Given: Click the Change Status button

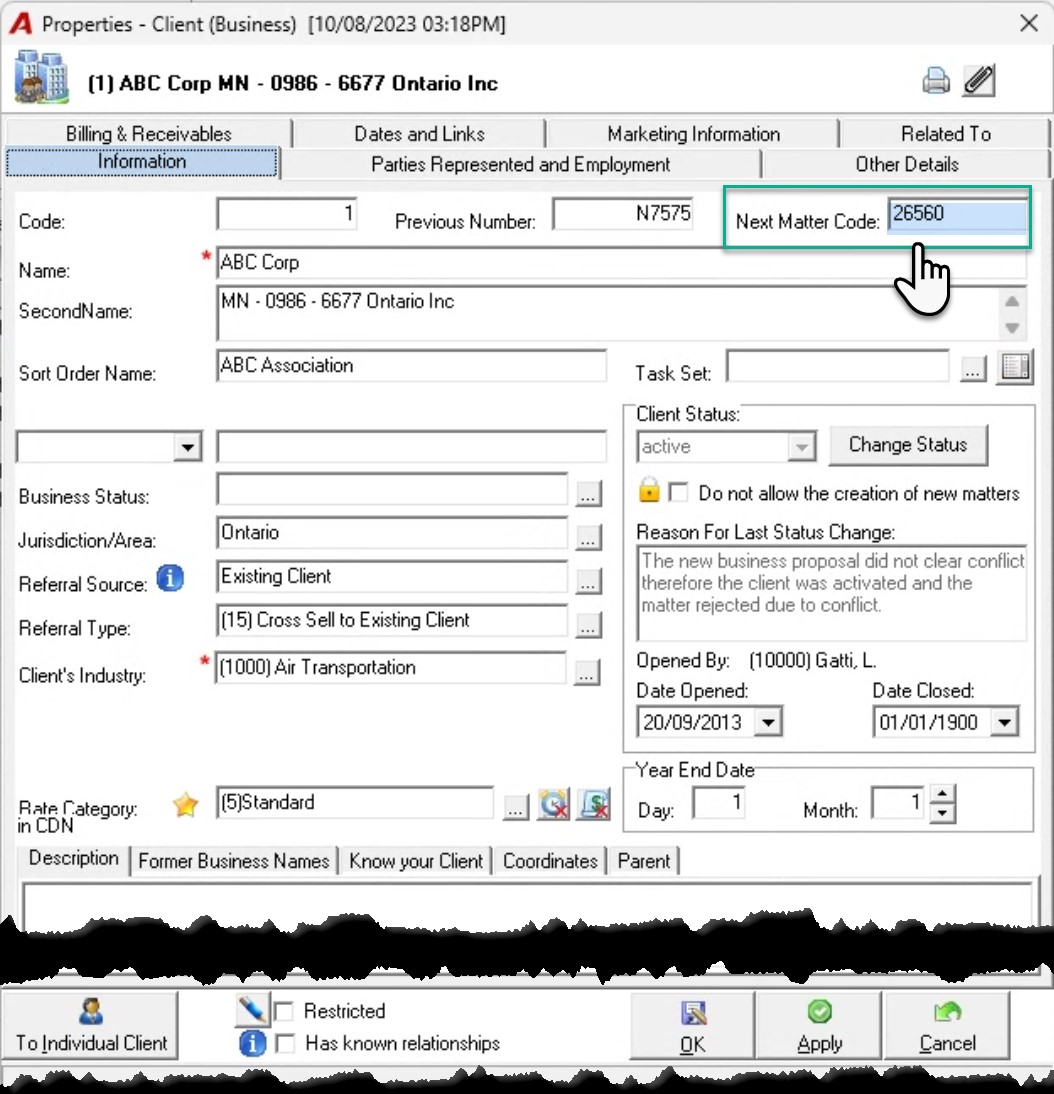Looking at the screenshot, I should click(x=908, y=445).
